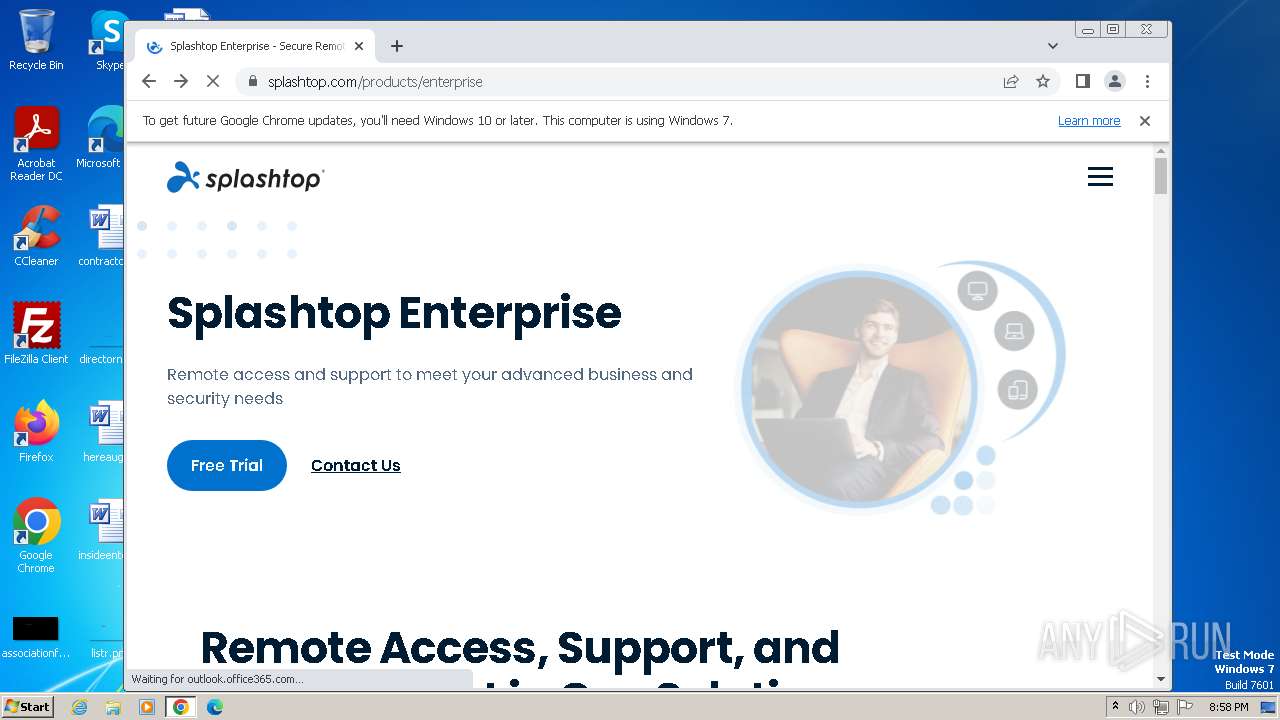Stop loading the page
The height and width of the screenshot is (720, 1280).
pyautogui.click(x=213, y=82)
